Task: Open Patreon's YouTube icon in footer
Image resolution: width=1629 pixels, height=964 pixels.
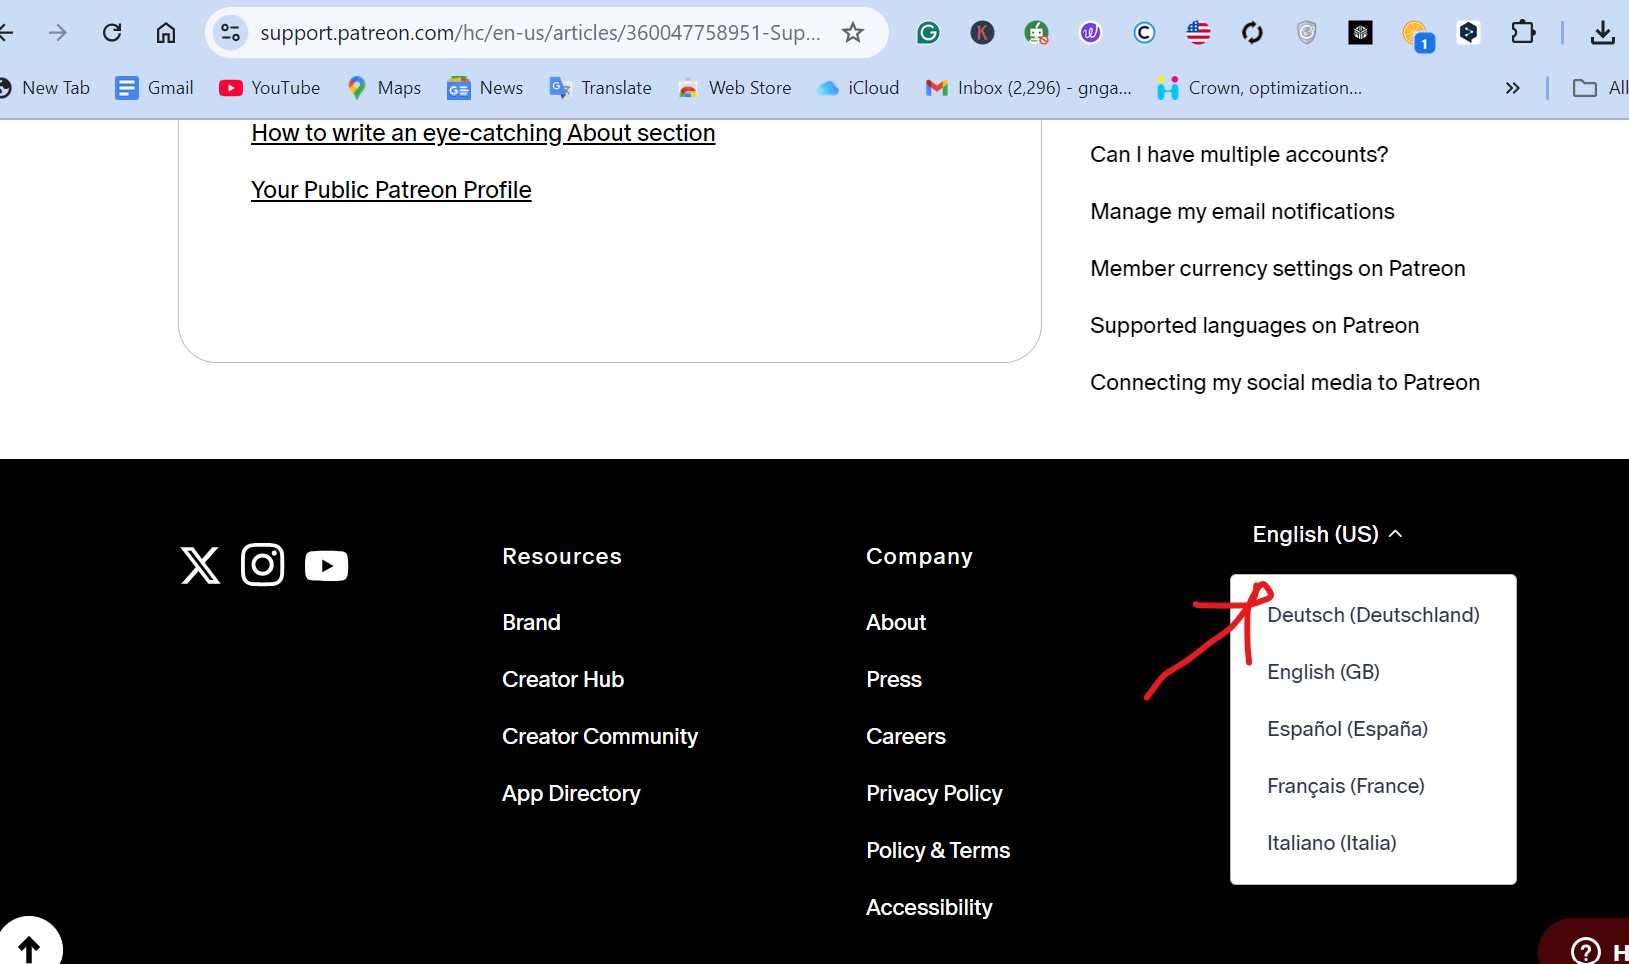Action: tap(326, 566)
